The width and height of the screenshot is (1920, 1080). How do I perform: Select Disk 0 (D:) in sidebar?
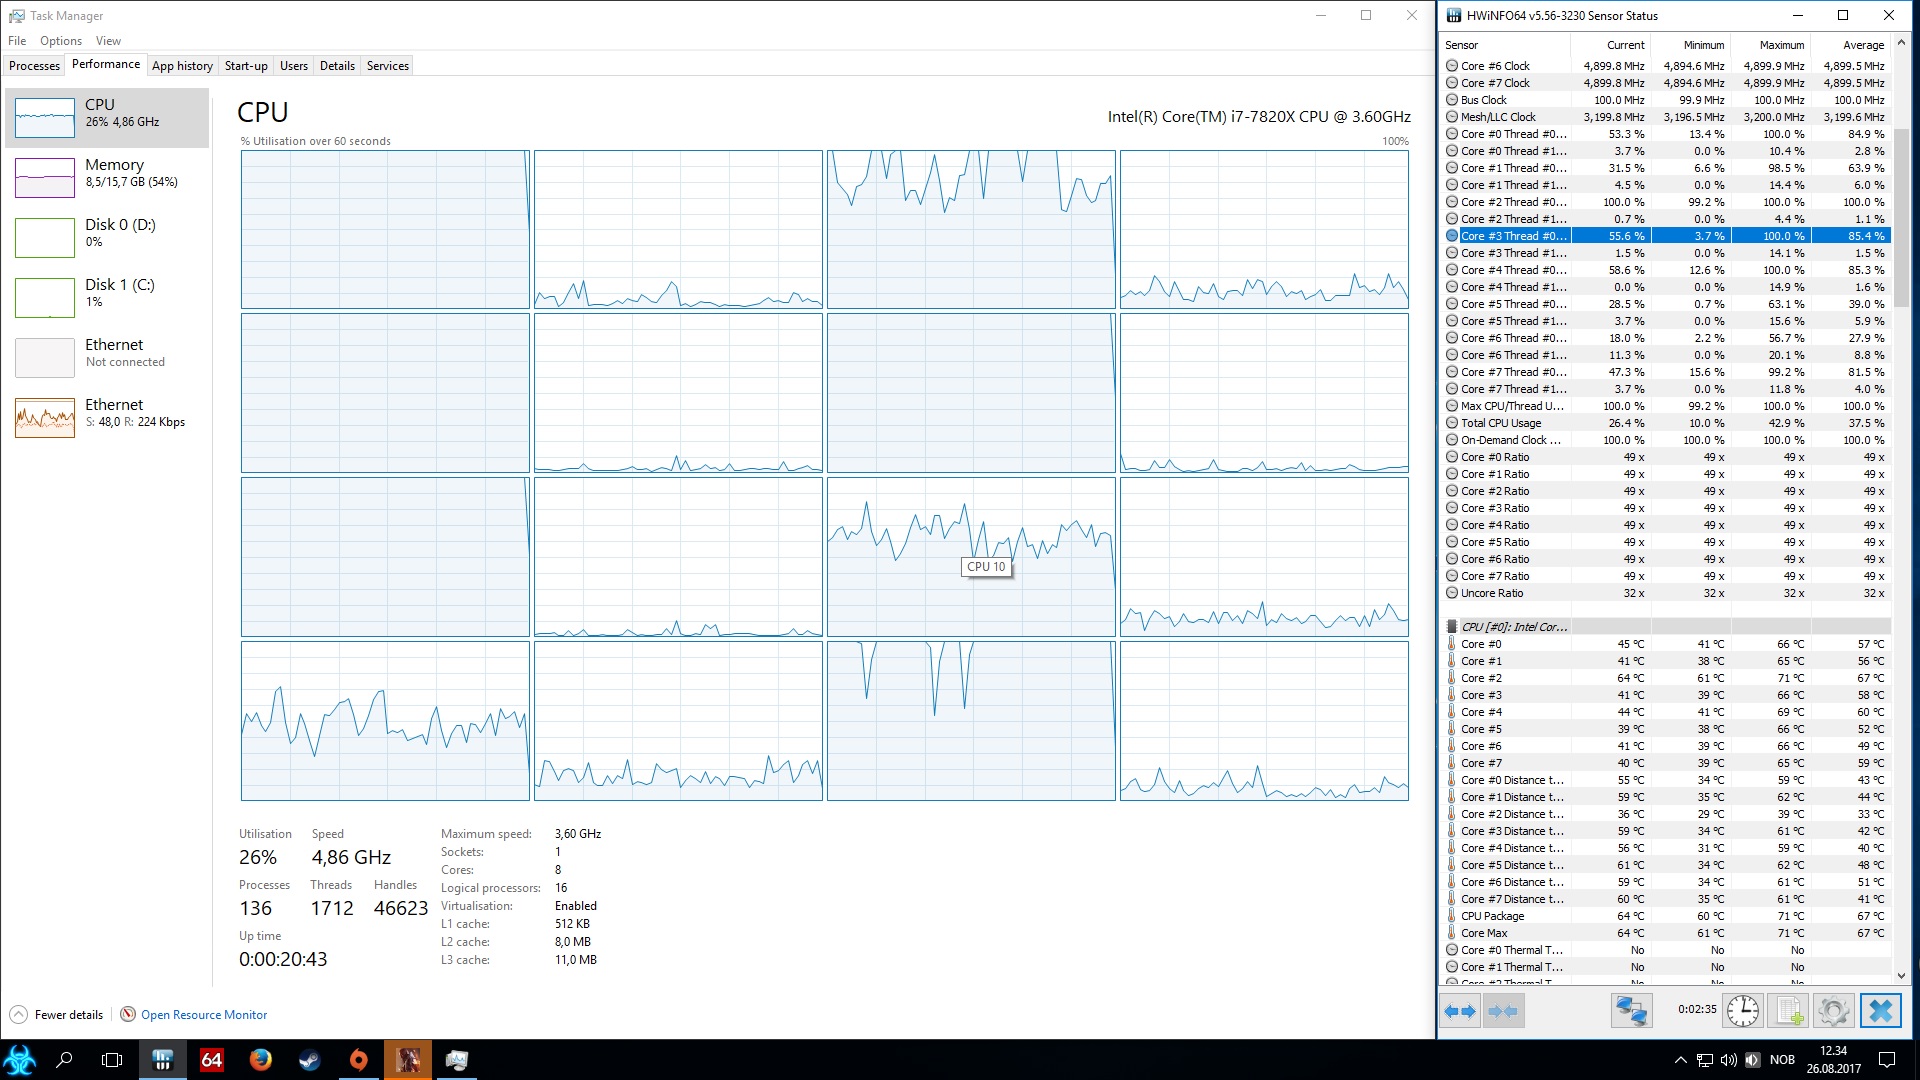tap(107, 237)
